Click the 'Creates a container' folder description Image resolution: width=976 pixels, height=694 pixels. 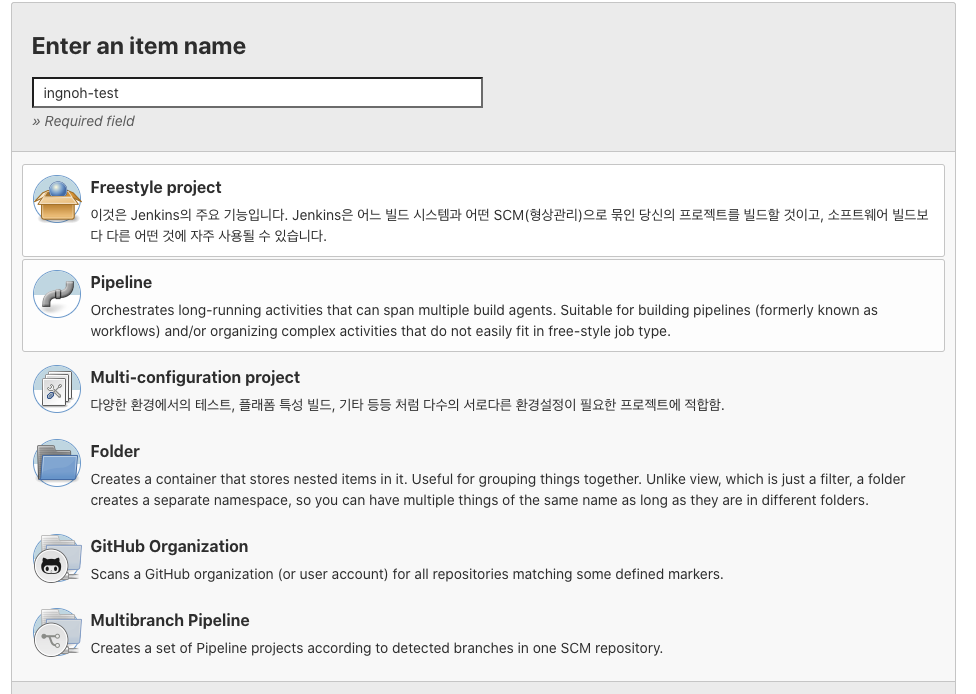pos(497,490)
